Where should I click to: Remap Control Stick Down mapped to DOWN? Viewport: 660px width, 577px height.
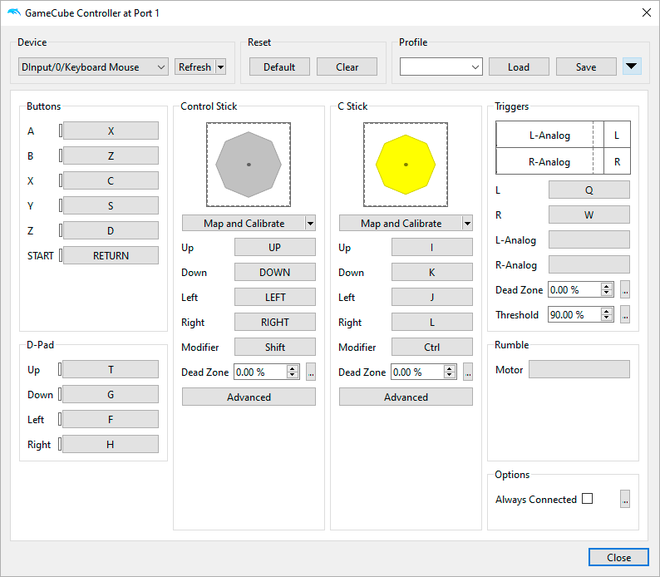point(275,272)
